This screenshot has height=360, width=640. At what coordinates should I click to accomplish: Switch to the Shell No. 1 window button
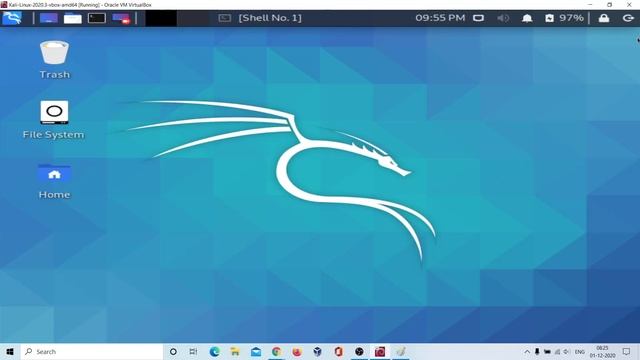[260, 18]
